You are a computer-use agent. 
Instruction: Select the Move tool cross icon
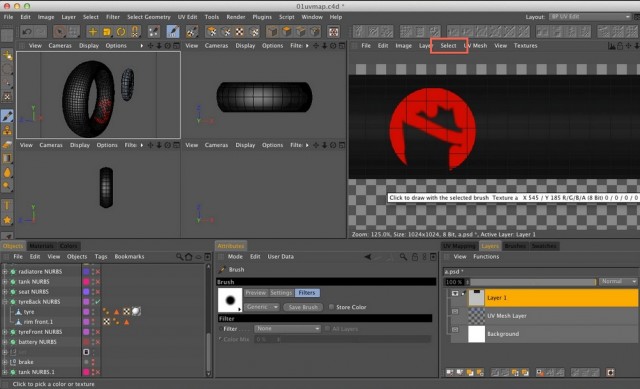point(93,31)
